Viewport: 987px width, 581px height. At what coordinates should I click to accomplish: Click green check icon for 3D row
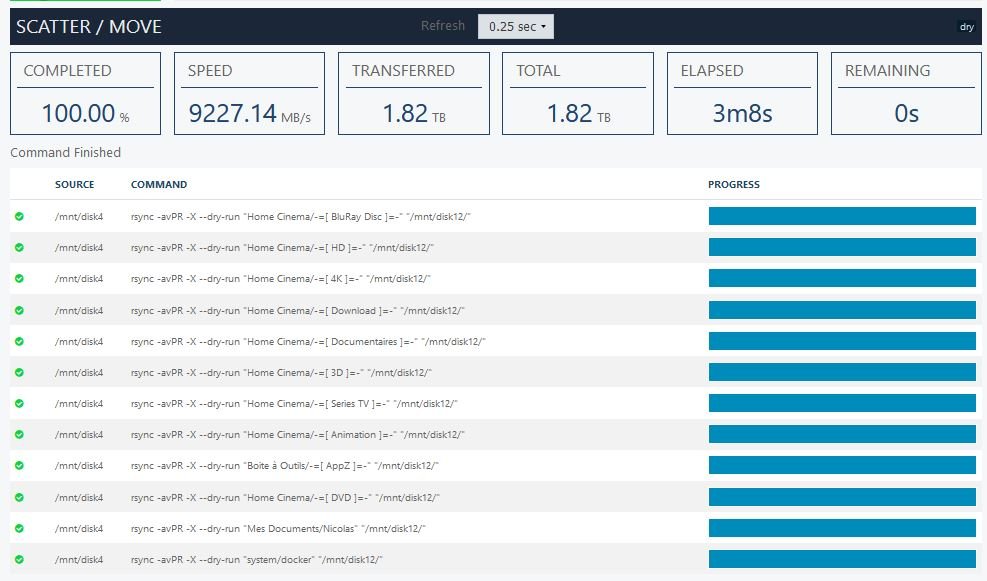(x=20, y=372)
